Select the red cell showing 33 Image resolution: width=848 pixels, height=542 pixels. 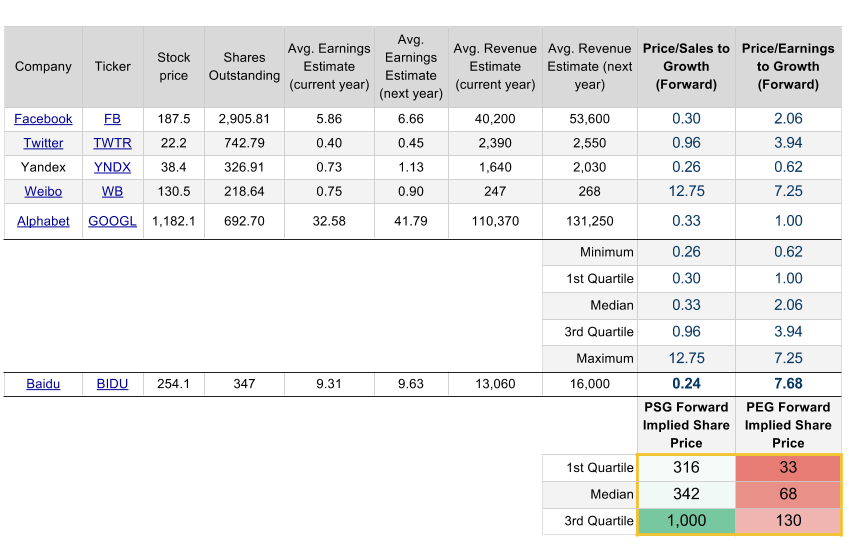(788, 467)
